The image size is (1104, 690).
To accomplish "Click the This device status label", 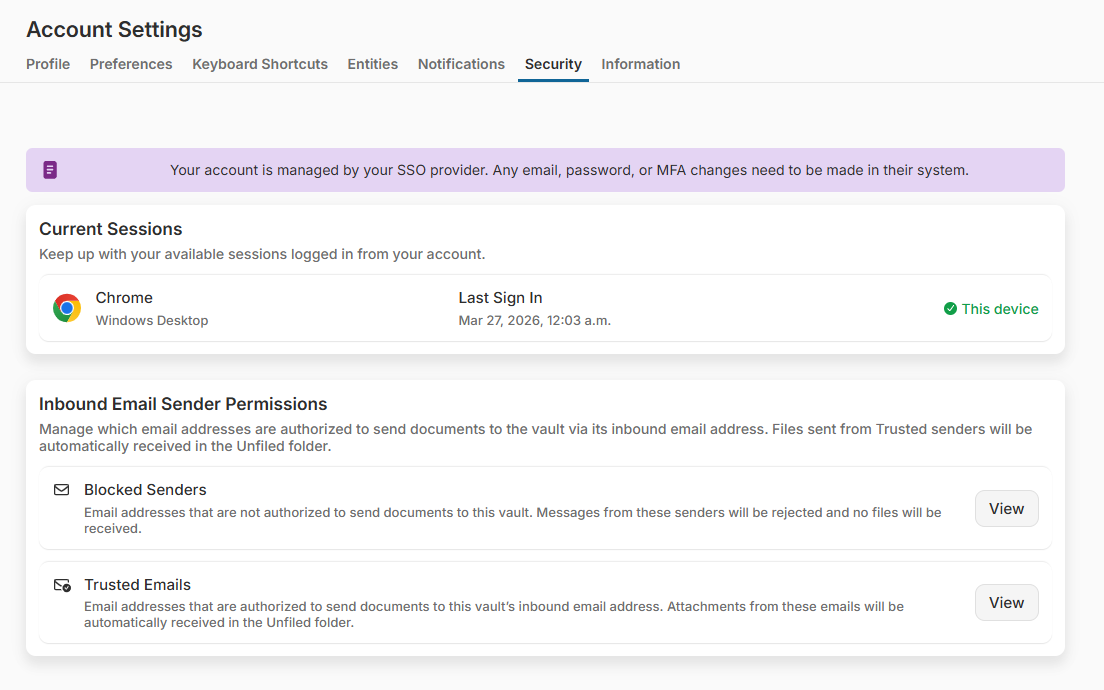I will (1000, 308).
